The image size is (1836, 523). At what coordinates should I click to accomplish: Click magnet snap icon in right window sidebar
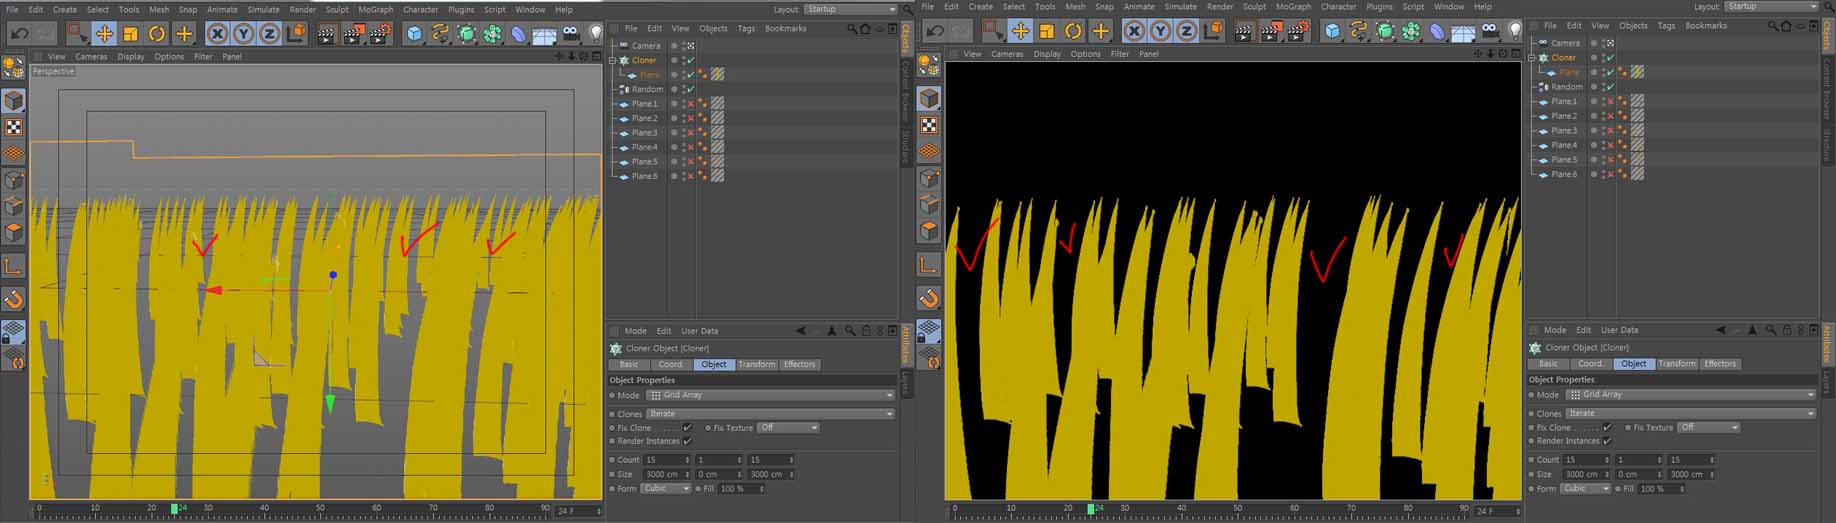coord(929,298)
